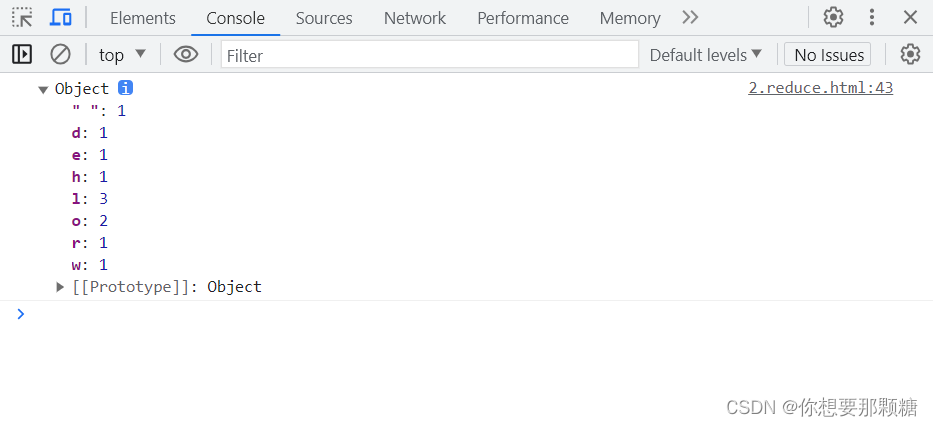Screen dimensions: 933x426
Task: Switch to the Network tab
Action: [x=415, y=18]
